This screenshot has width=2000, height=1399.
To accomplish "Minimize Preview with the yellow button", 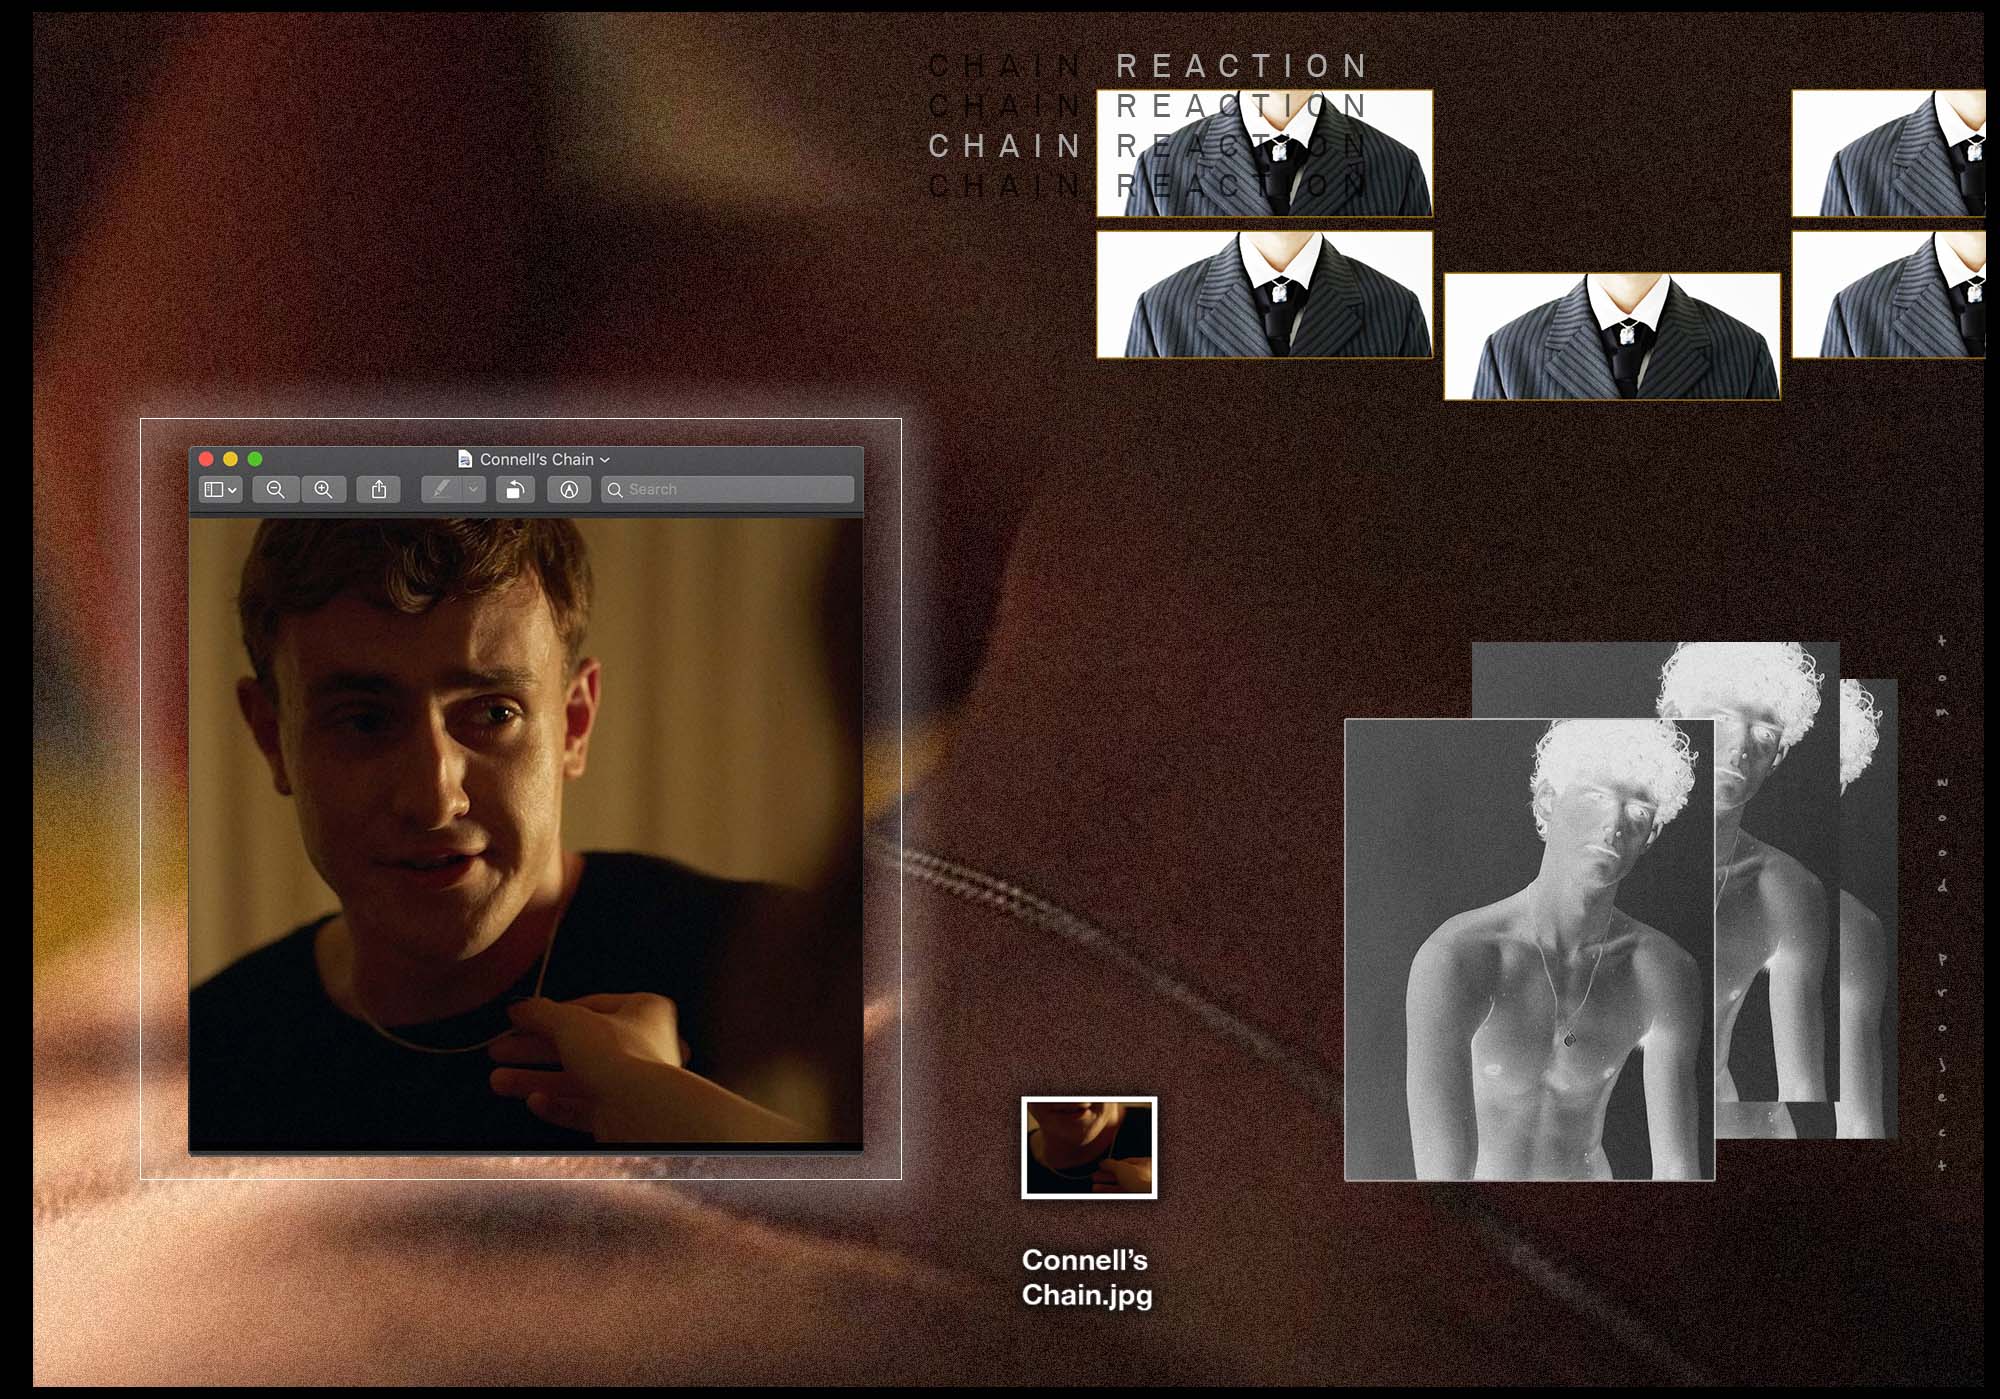I will pyautogui.click(x=230, y=459).
